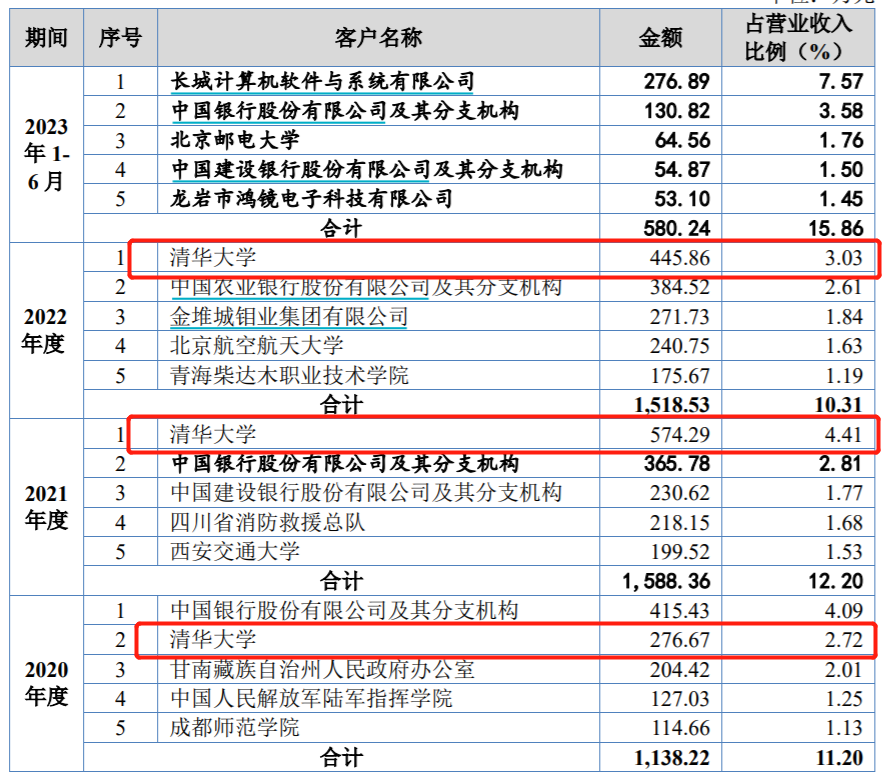Screen dimensions: 886x779
Task: Click the amount 445.86
Action: 679,258
